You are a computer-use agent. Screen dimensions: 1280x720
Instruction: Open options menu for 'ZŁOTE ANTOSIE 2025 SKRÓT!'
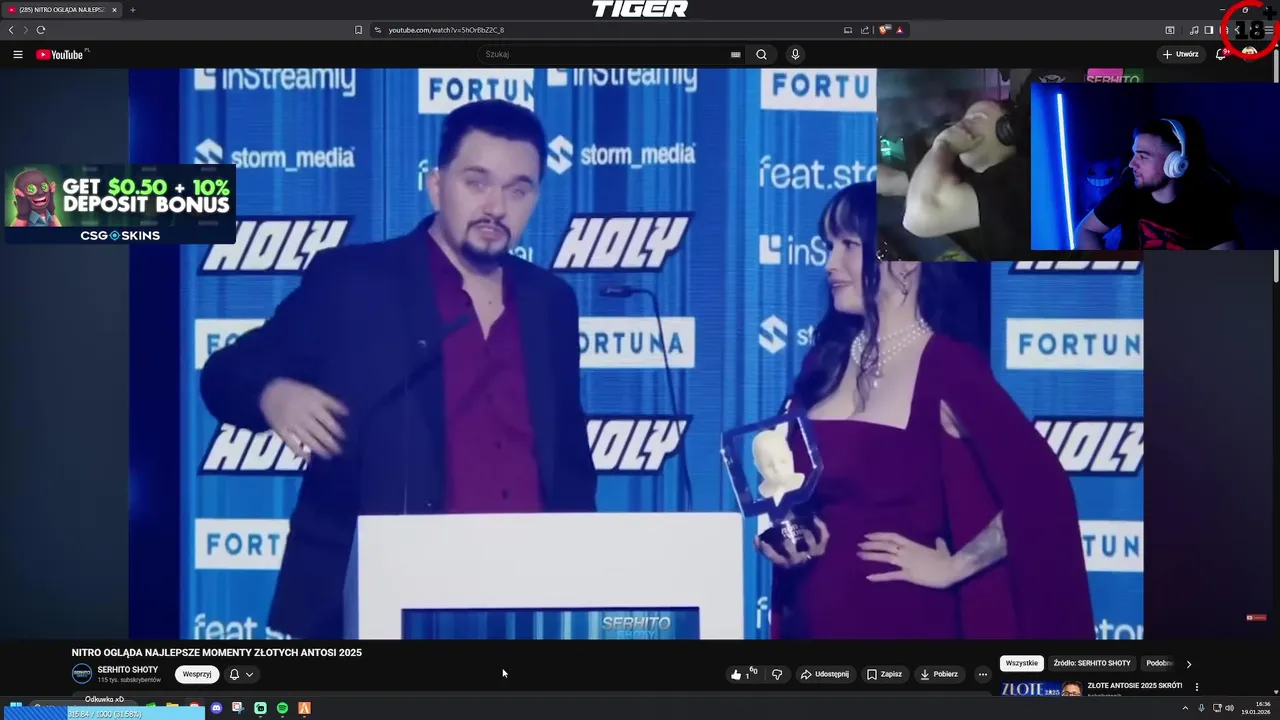tap(1196, 687)
